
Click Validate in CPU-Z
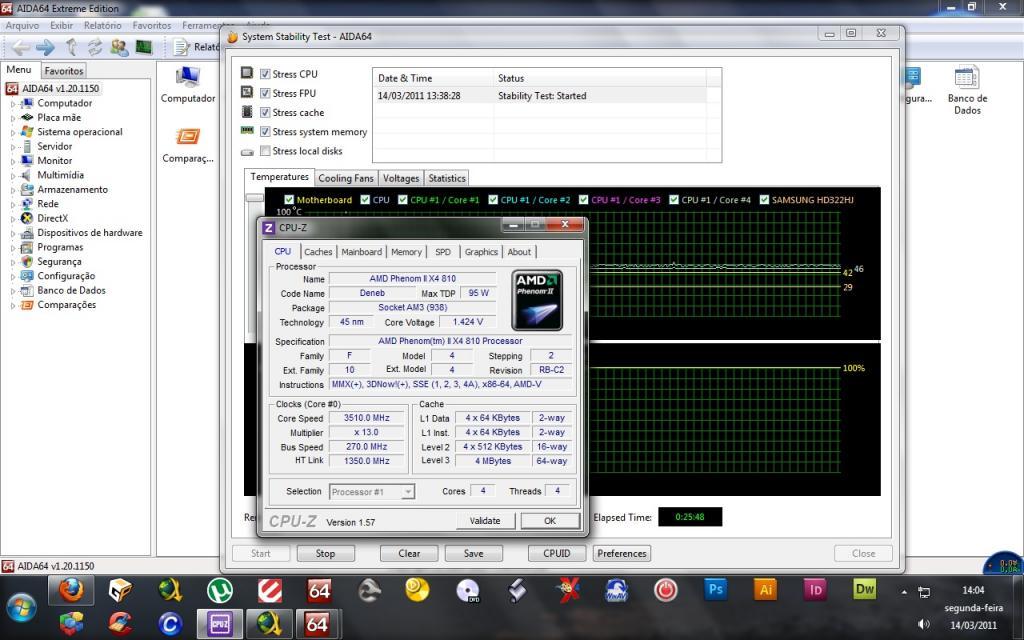tap(485, 520)
